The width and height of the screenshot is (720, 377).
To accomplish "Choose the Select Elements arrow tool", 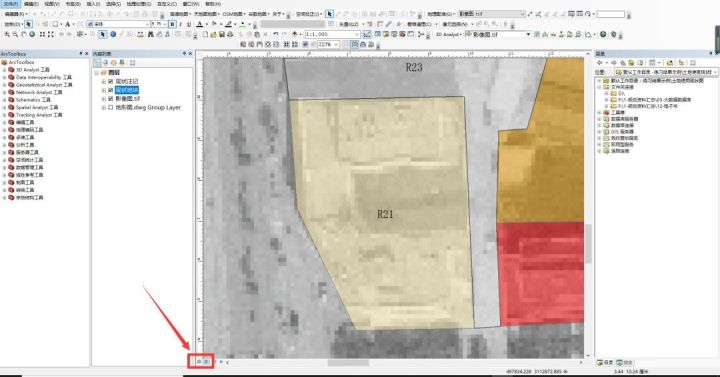I will click(102, 34).
